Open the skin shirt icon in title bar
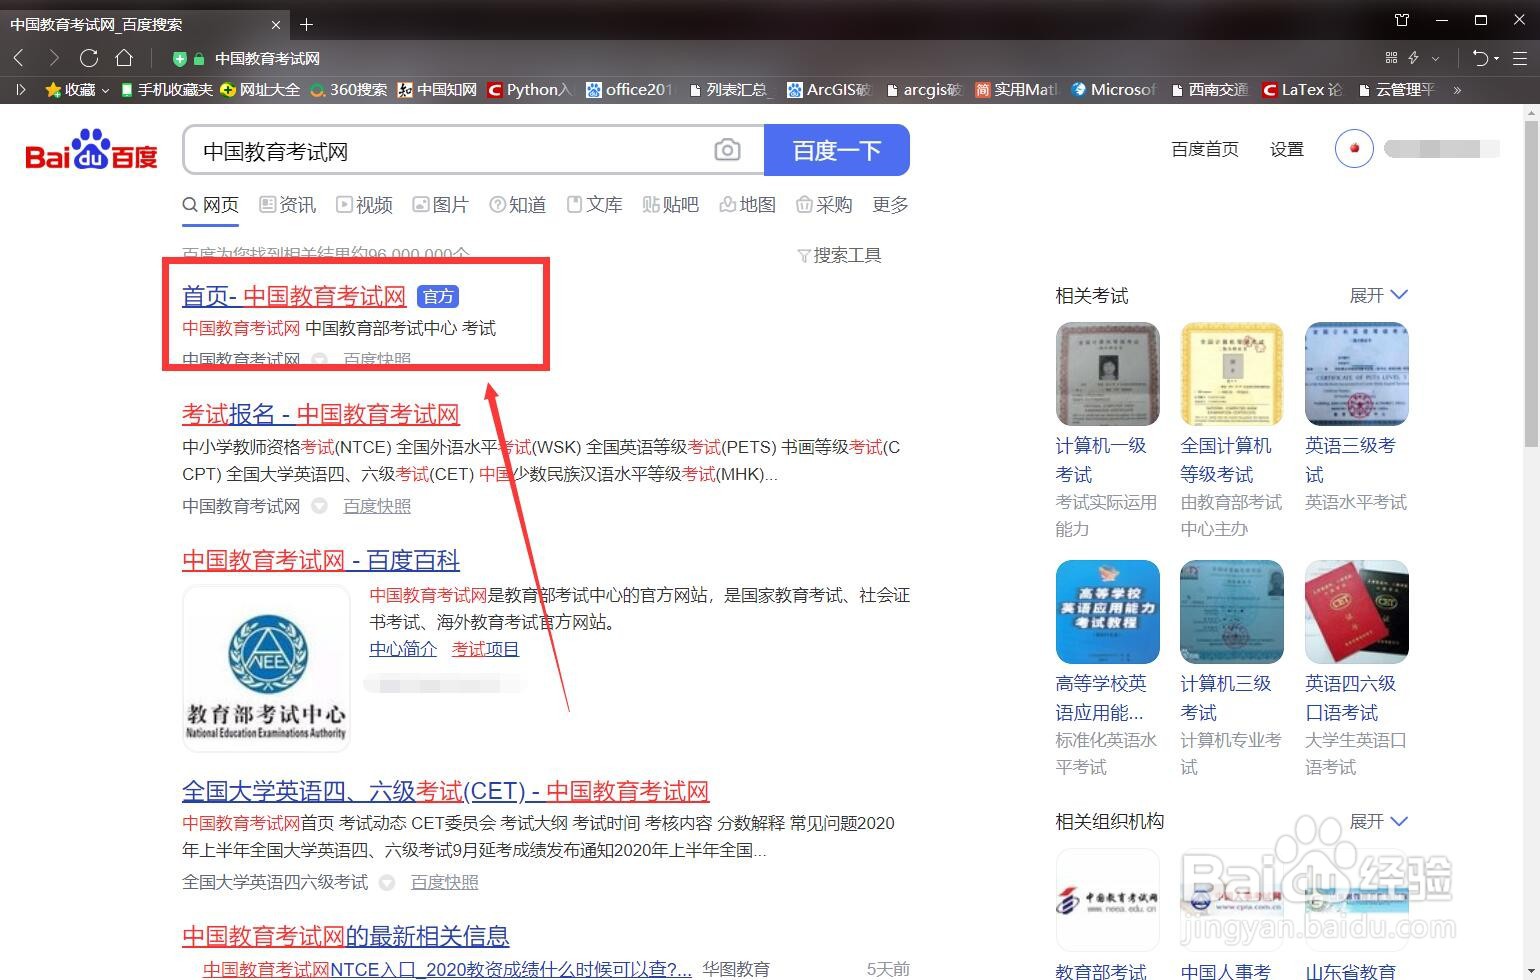Screen dimensions: 1540x980 coord(1402,20)
